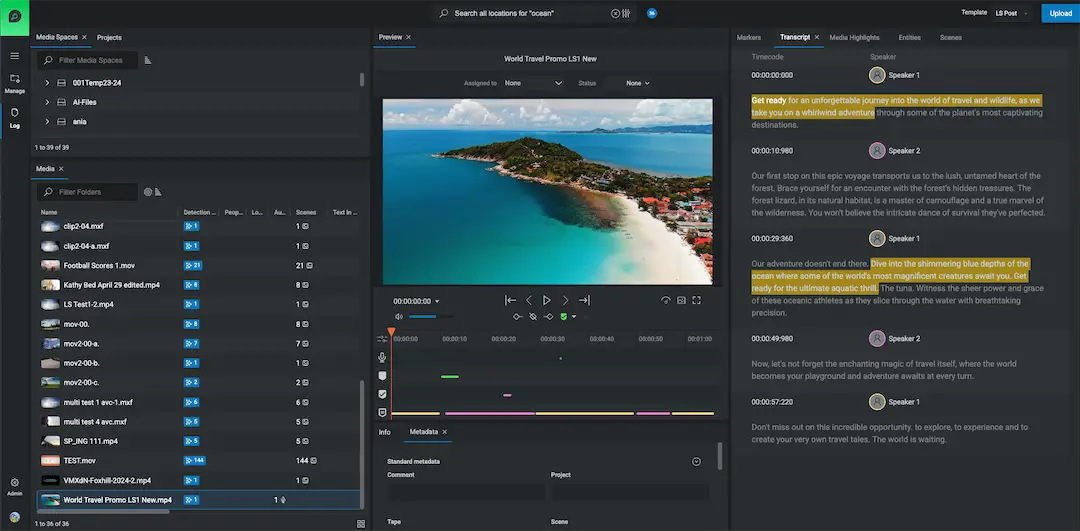Open search filter settings icon
The height and width of the screenshot is (531, 1080).
[x=626, y=13]
